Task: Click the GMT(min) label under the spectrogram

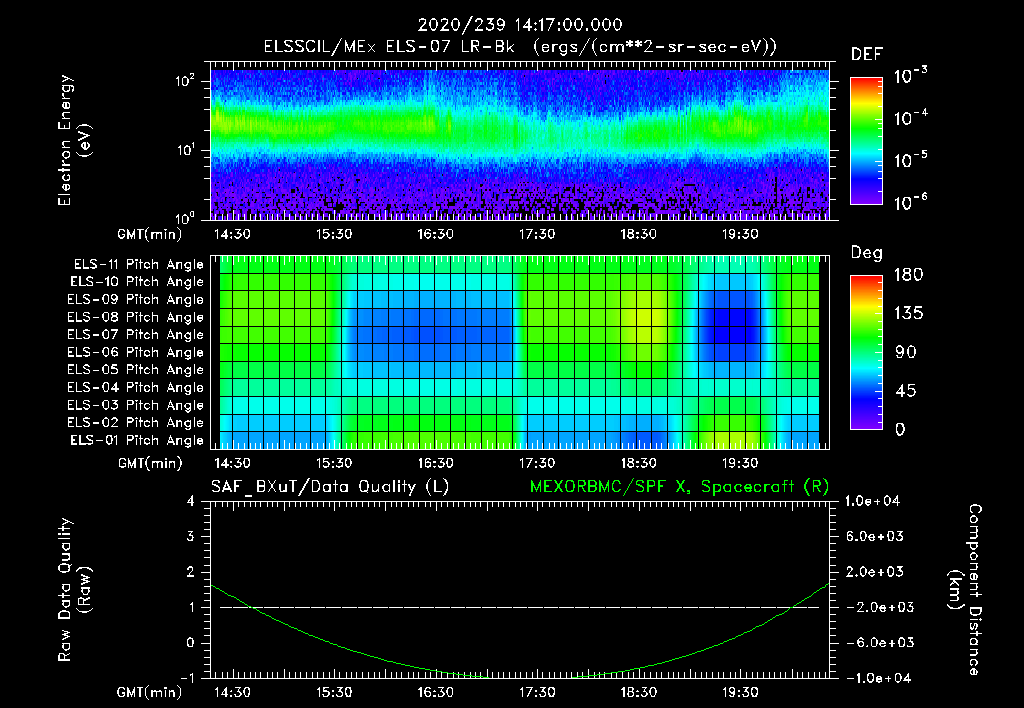Action: (150, 234)
